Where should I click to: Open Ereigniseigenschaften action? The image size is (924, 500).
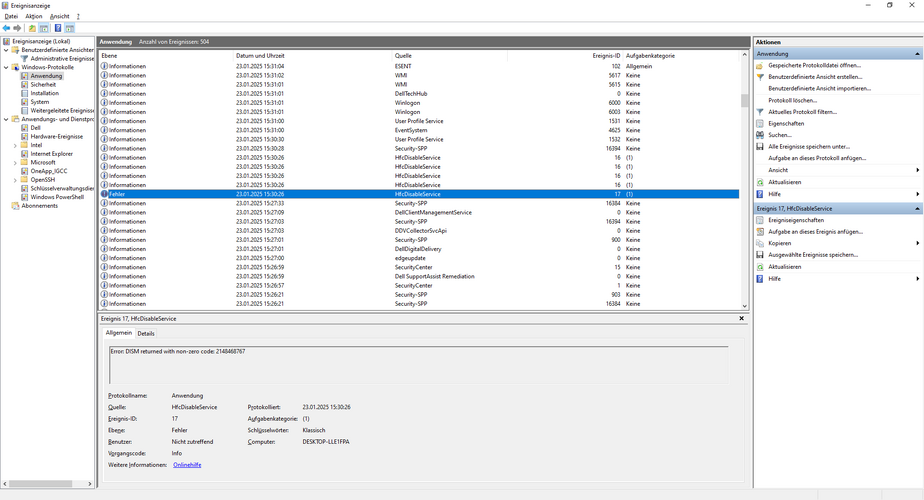click(x=796, y=220)
